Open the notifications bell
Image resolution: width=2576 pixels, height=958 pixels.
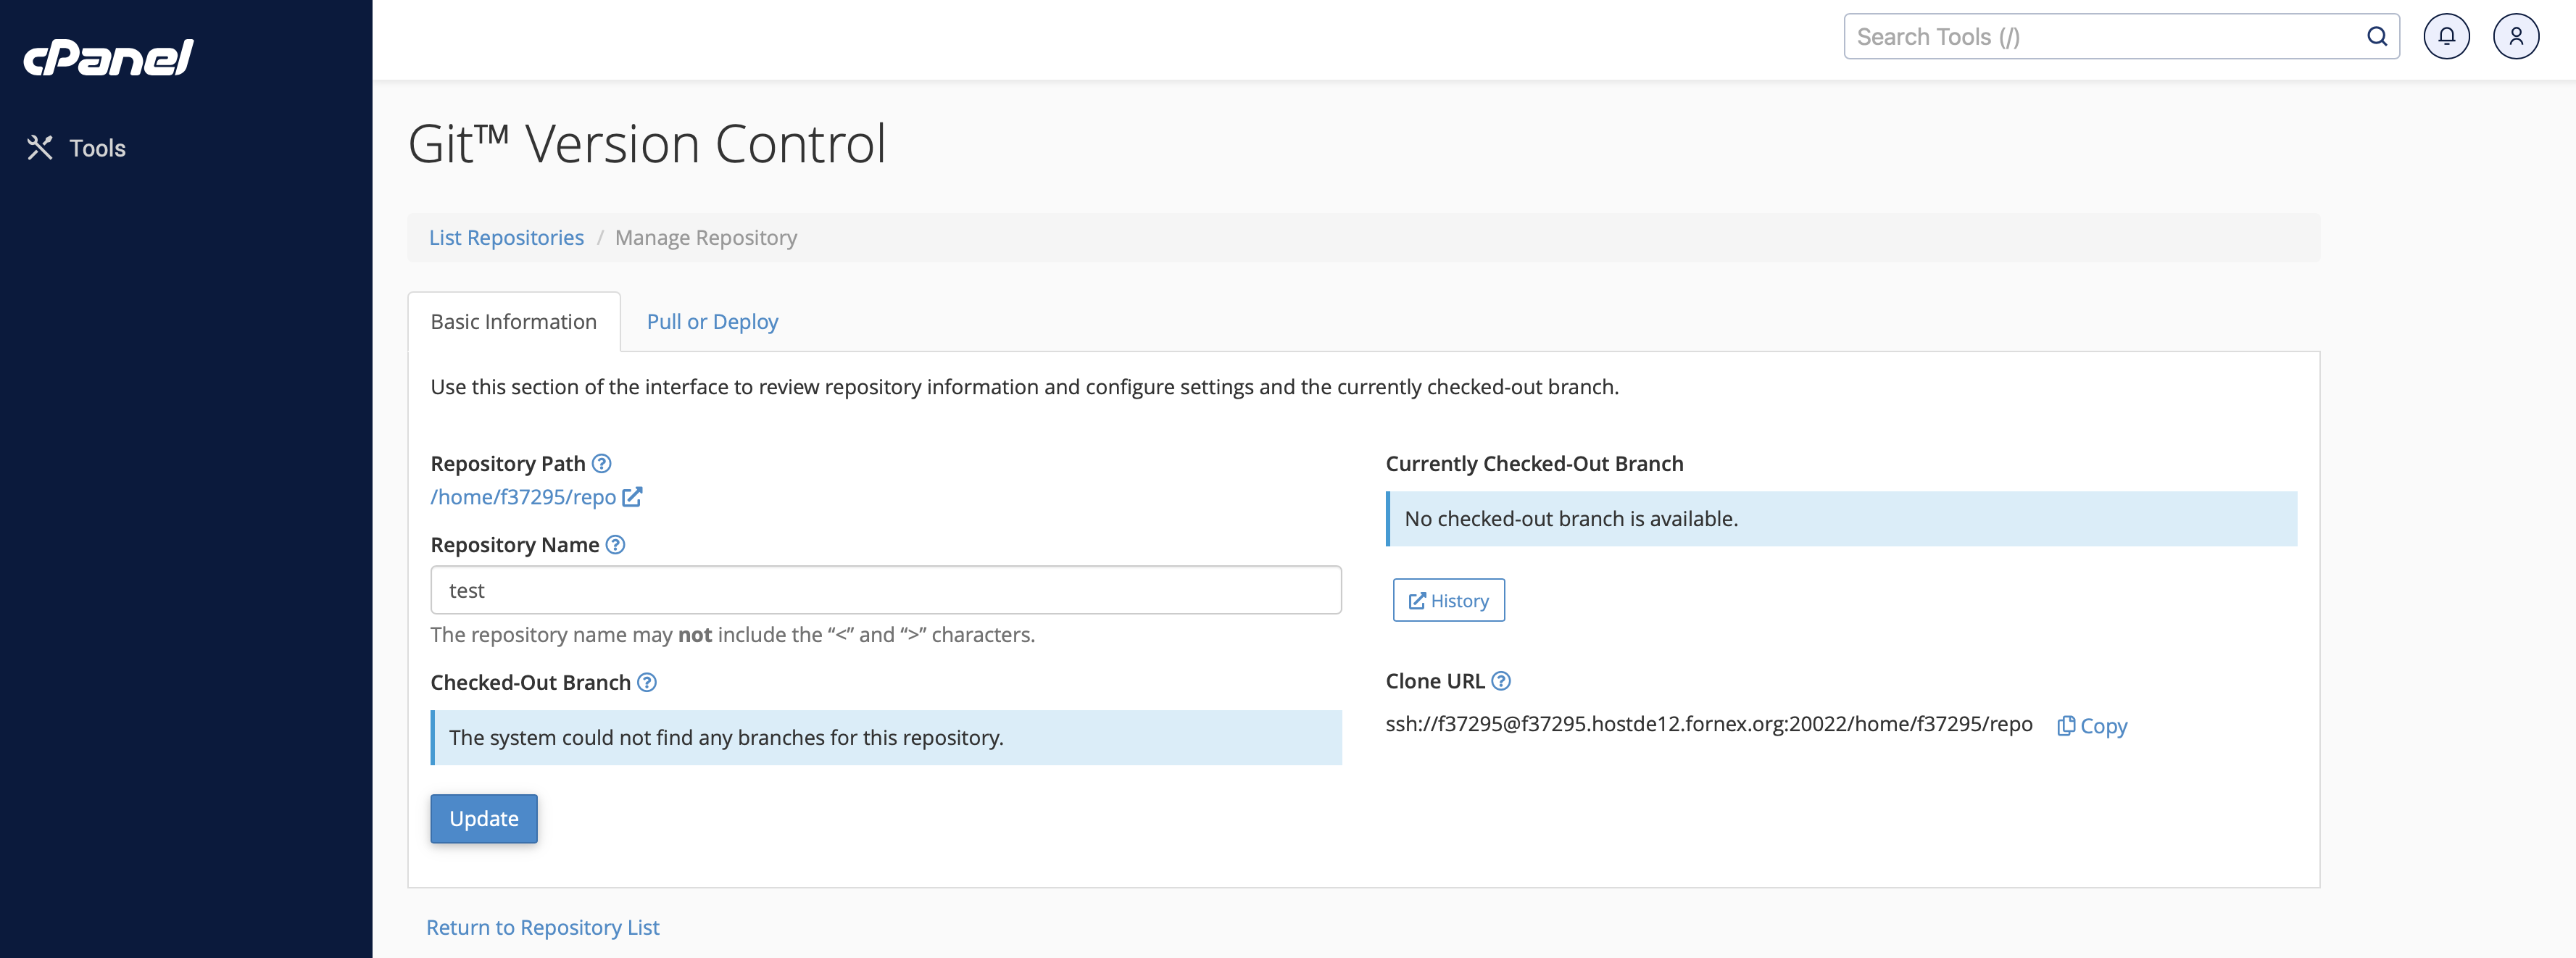[x=2446, y=37]
